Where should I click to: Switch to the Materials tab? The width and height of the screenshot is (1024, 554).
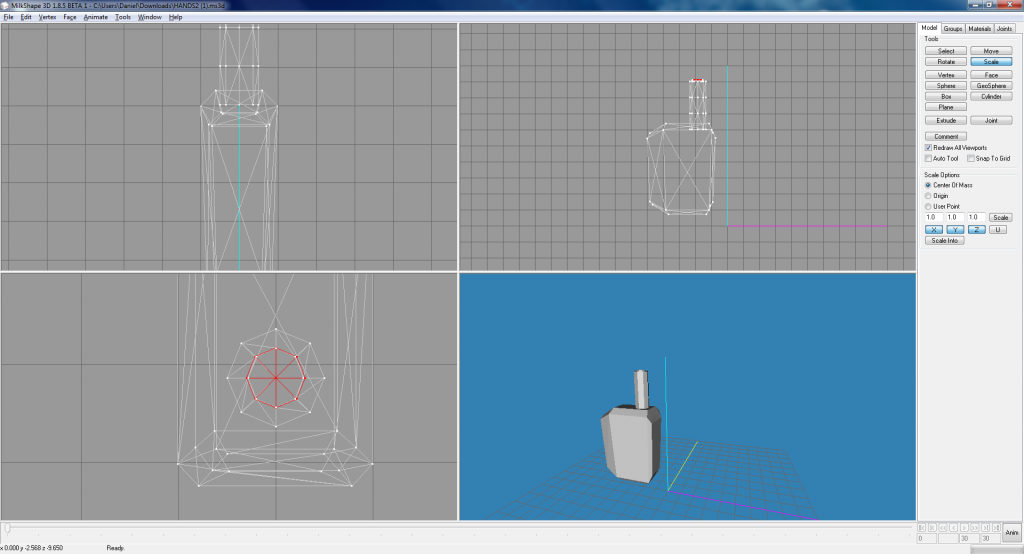[980, 29]
